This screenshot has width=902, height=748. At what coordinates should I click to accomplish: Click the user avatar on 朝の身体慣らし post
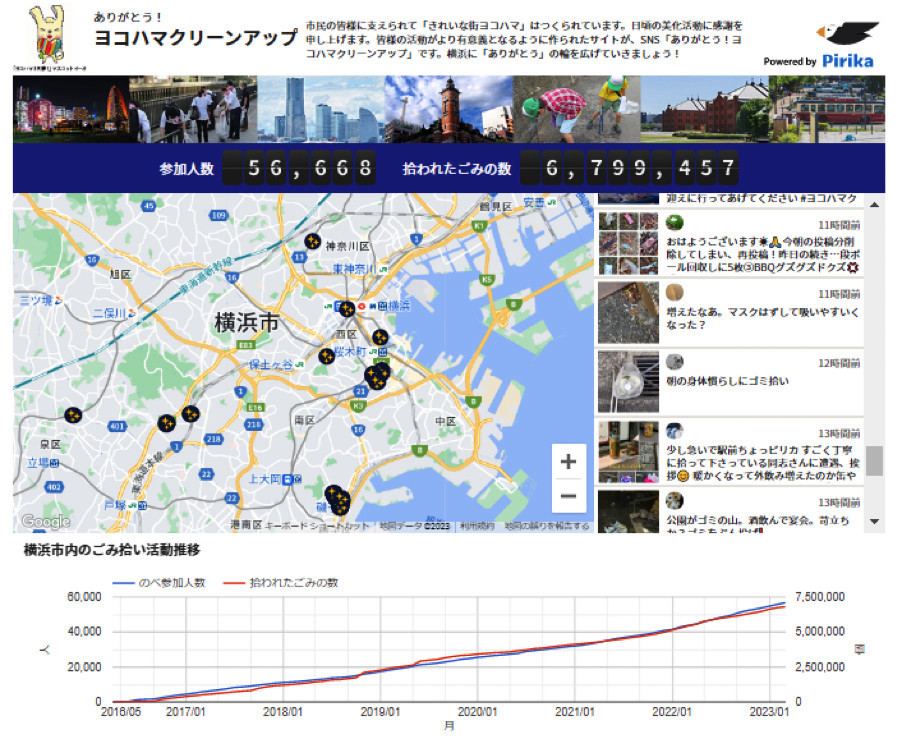point(674,362)
